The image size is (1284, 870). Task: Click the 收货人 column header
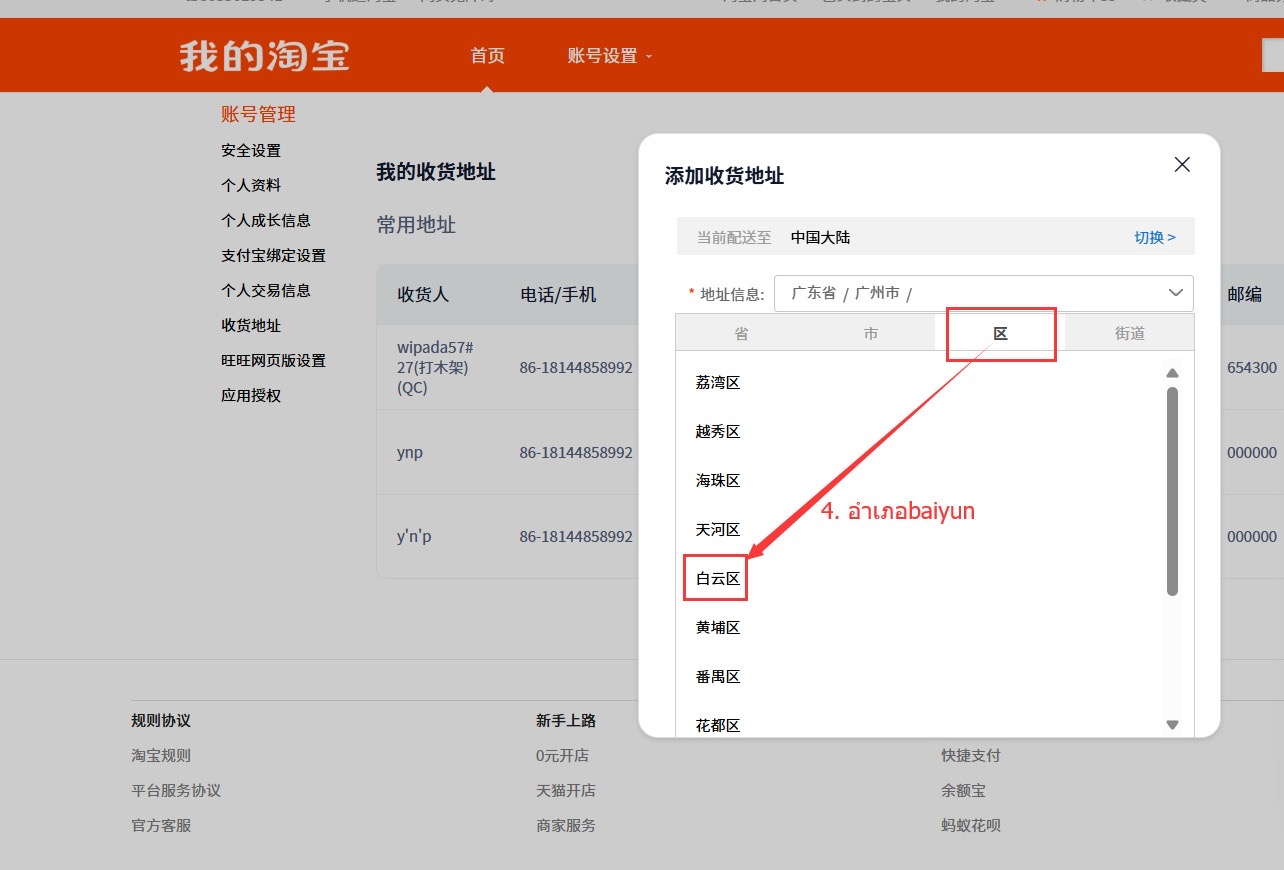coord(423,294)
